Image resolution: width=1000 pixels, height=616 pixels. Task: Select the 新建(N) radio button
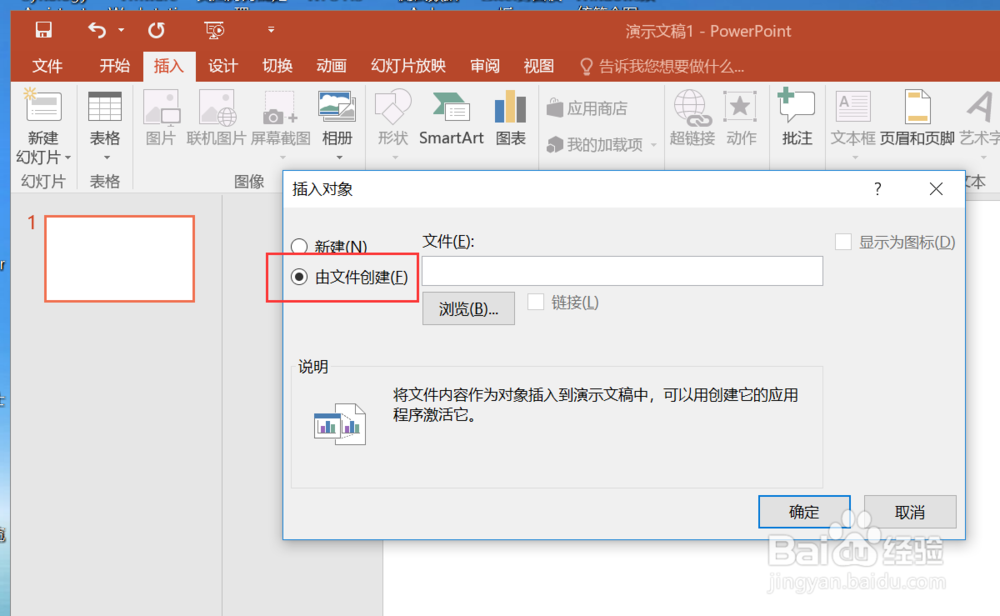tap(299, 246)
